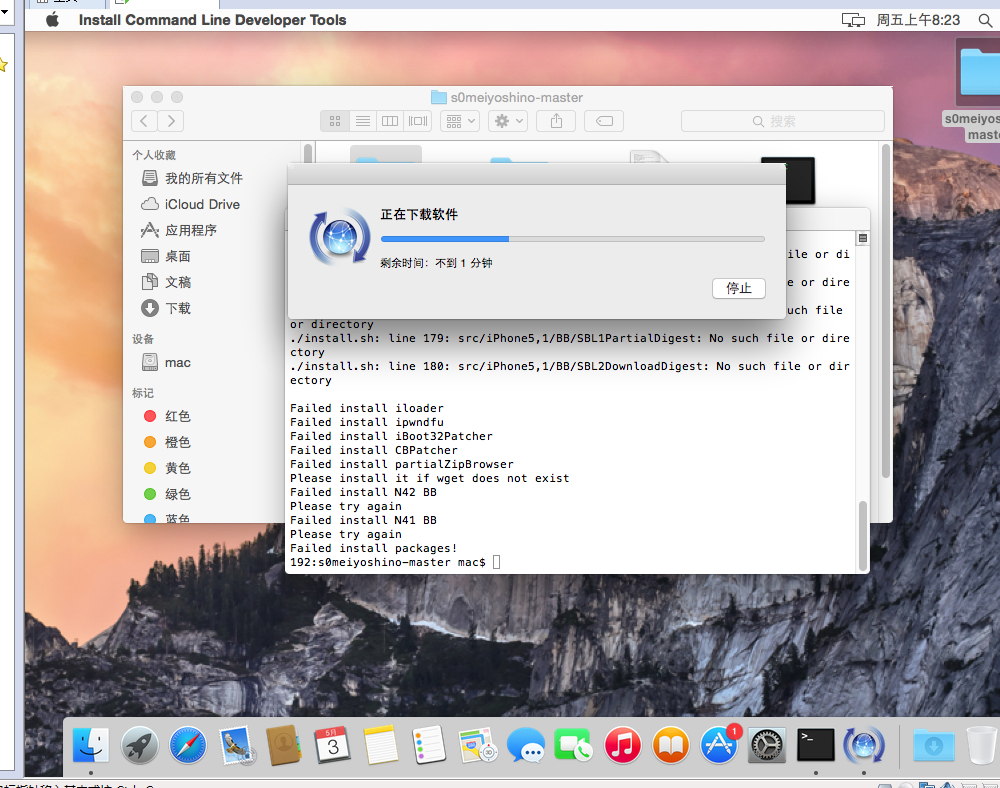Open the Apple menu

(52, 20)
